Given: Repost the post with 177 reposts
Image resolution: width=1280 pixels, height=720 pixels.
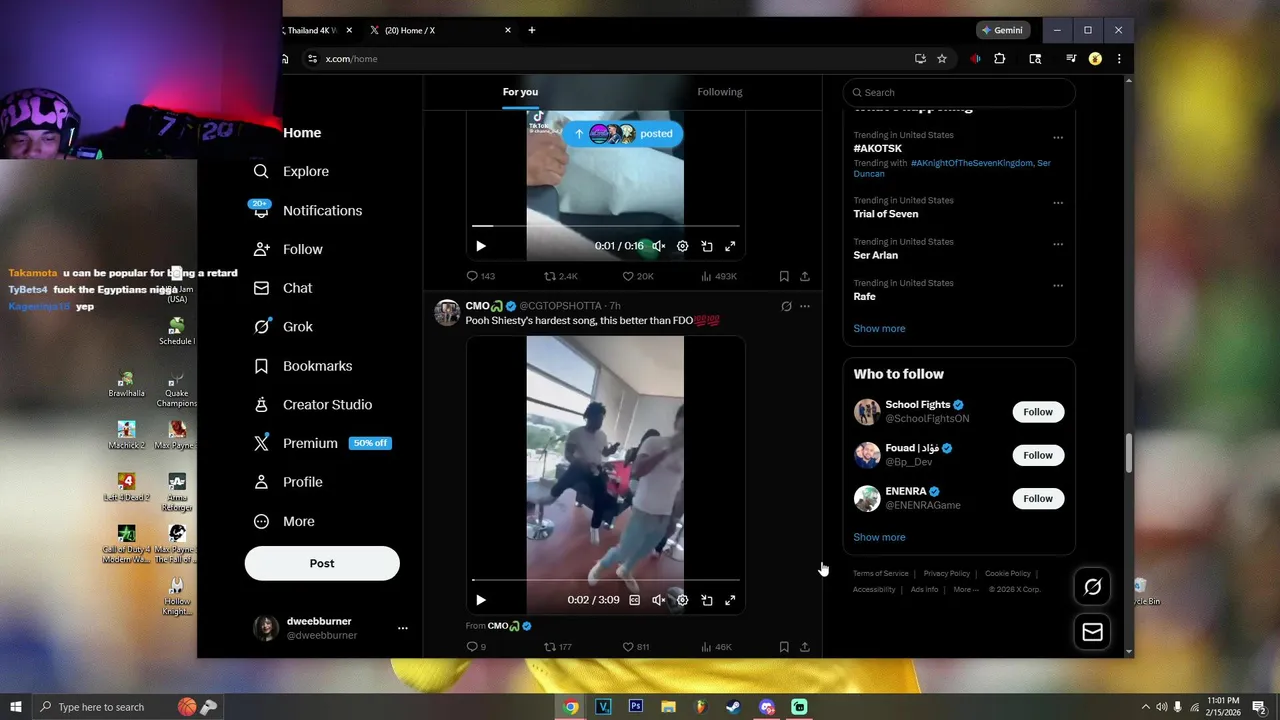Looking at the screenshot, I should 558,647.
